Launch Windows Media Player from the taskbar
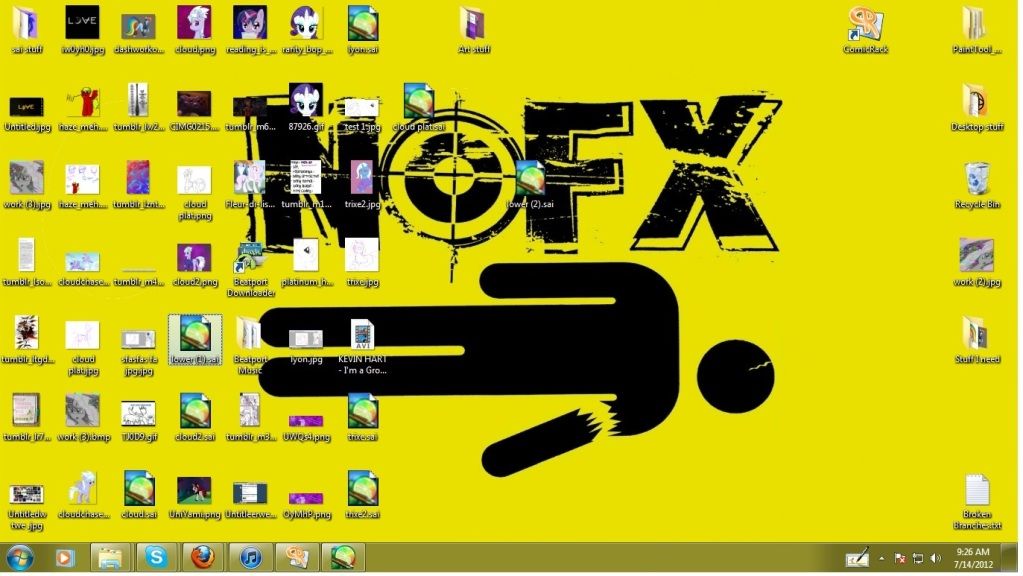Viewport: 1023px width, 576px height. pyautogui.click(x=64, y=558)
